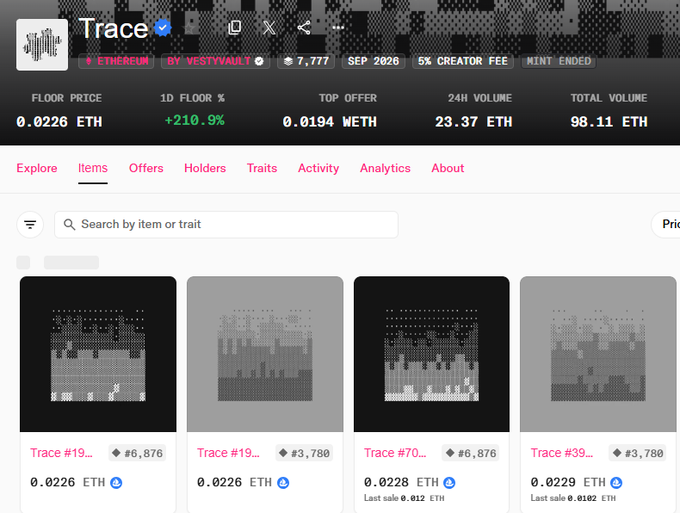Click the 24H volume 23.37 ETH
Image resolution: width=680 pixels, height=513 pixels.
pyautogui.click(x=474, y=122)
